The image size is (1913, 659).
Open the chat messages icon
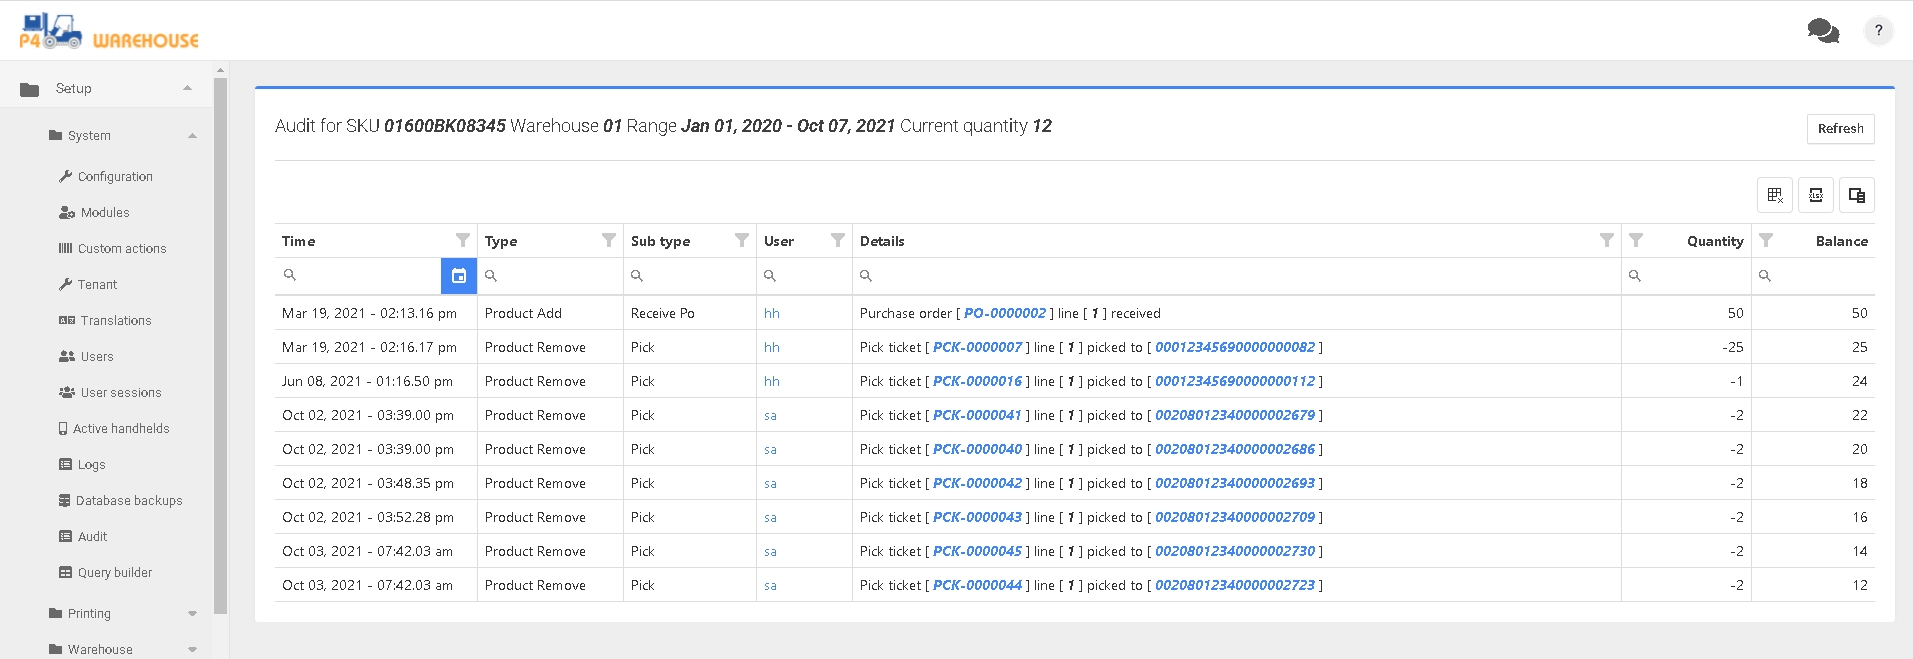[x=1822, y=31]
